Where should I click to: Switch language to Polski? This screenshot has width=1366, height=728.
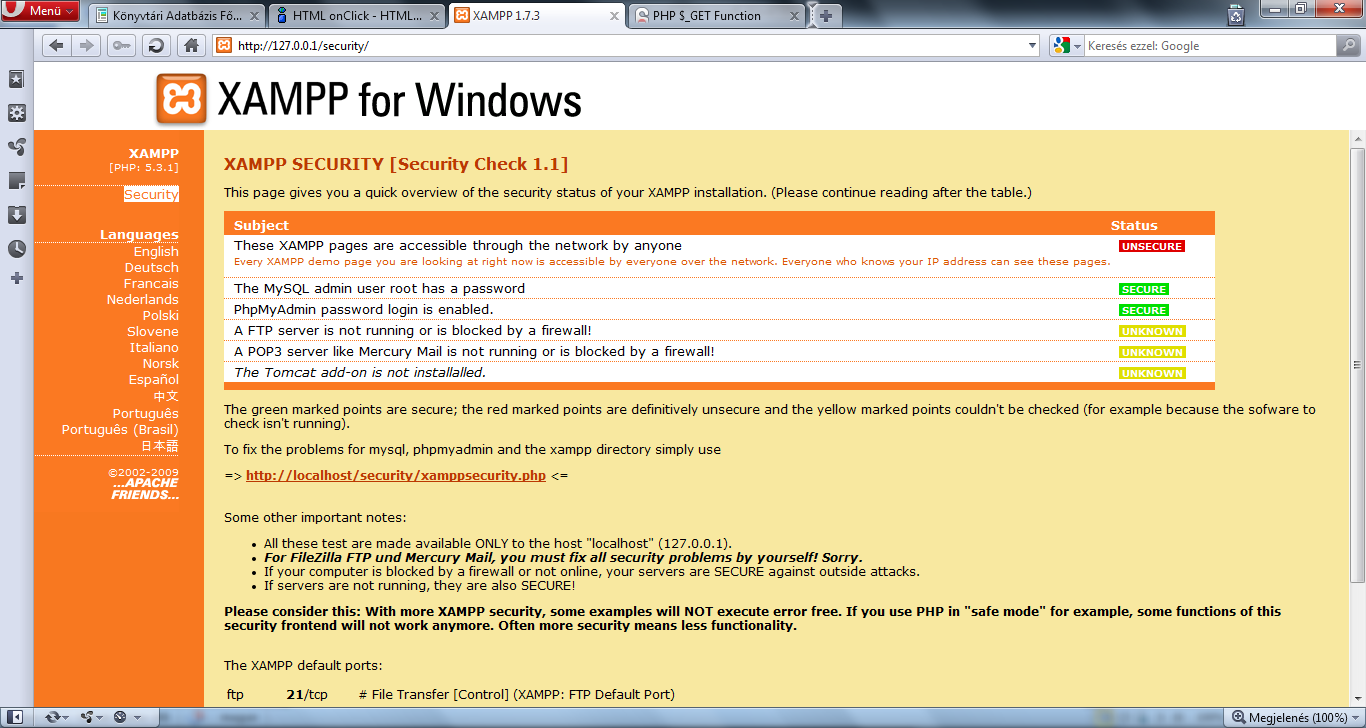(x=161, y=315)
